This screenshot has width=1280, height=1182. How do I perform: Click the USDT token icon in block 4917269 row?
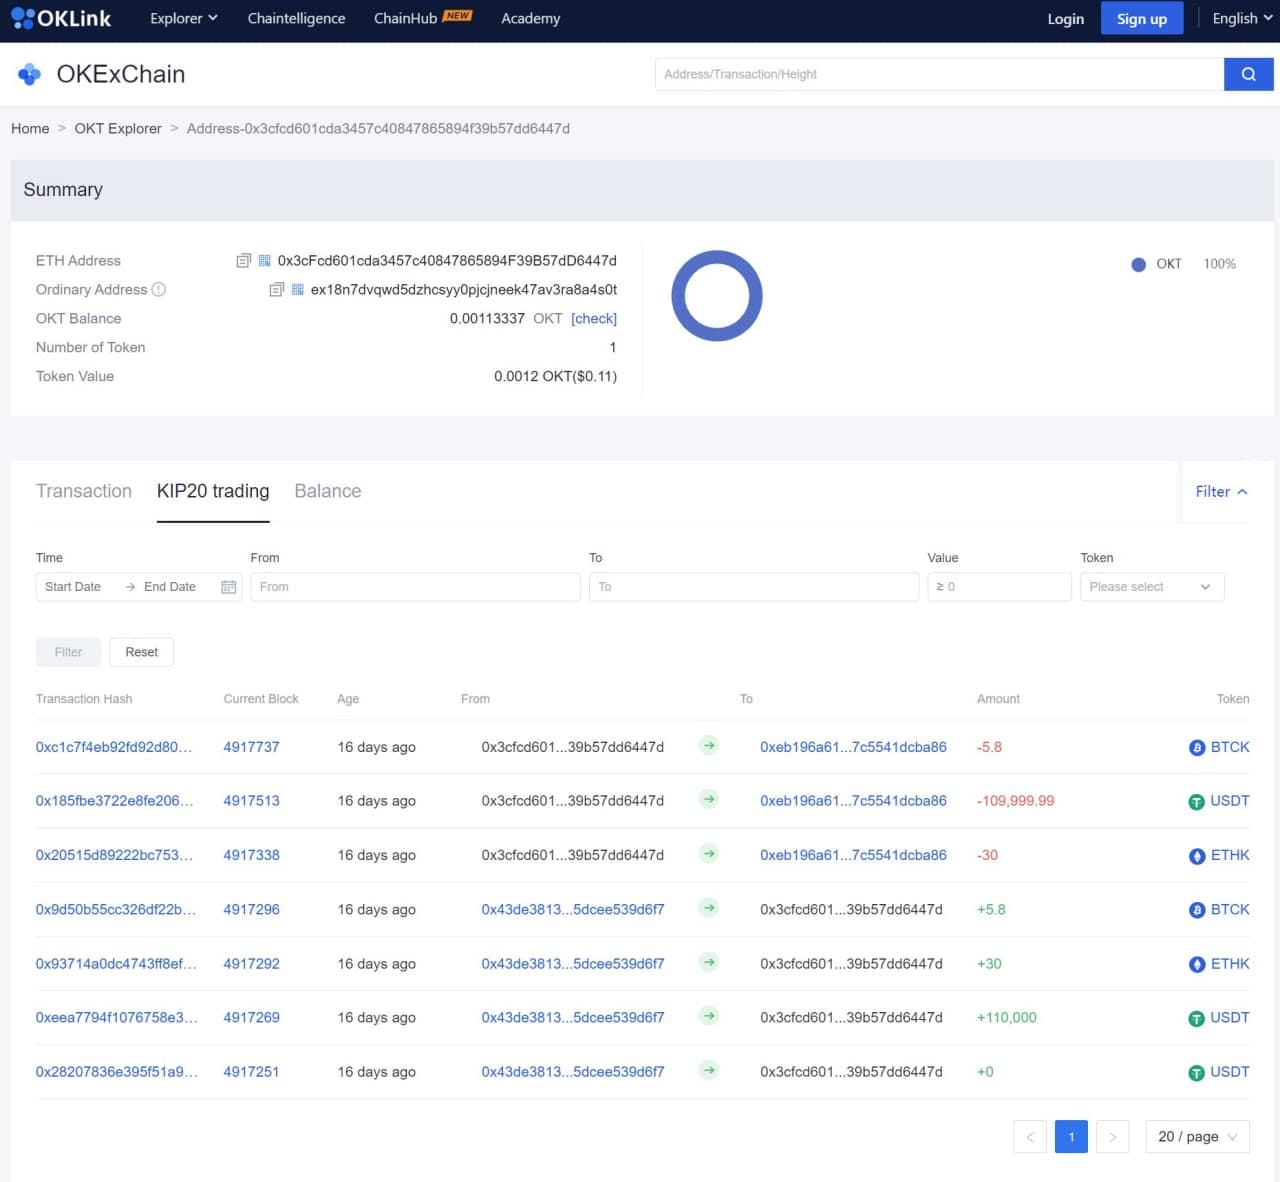coord(1196,1018)
